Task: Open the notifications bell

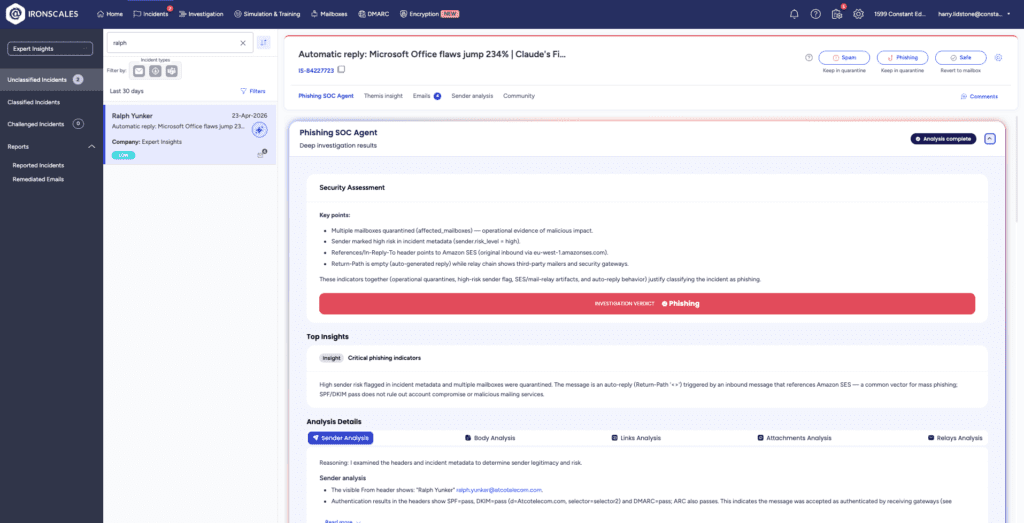Action: click(x=794, y=14)
